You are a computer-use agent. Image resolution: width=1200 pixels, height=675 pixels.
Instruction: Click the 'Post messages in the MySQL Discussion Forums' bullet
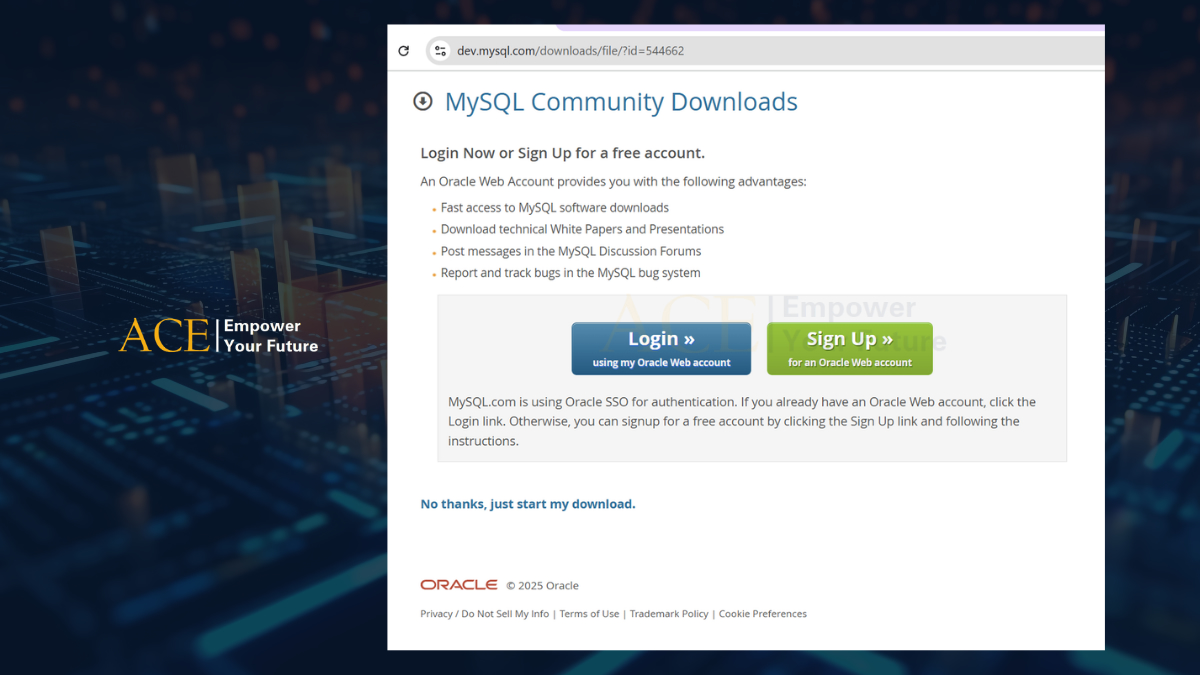click(x=570, y=251)
